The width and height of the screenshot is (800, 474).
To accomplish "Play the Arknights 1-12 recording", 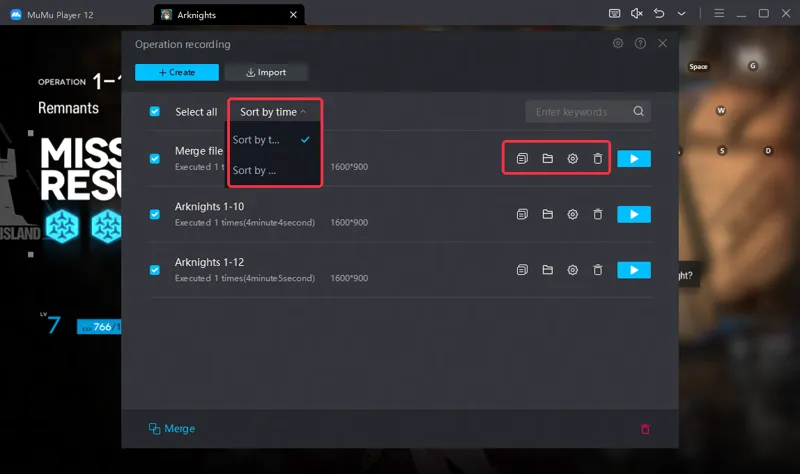I will pyautogui.click(x=634, y=270).
